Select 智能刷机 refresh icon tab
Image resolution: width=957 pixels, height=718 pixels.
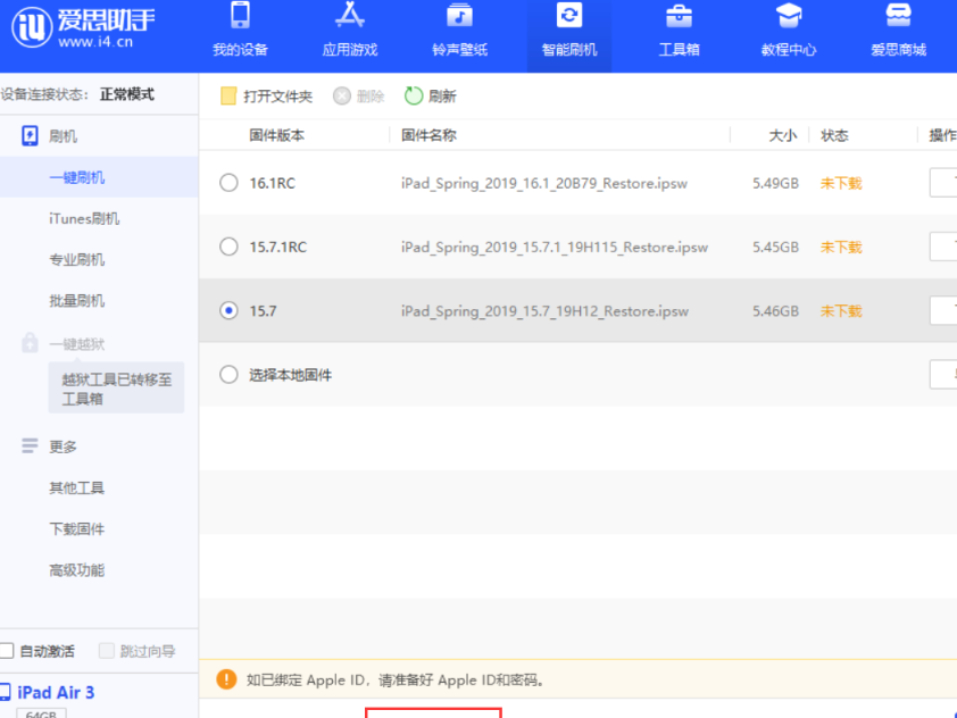569,15
